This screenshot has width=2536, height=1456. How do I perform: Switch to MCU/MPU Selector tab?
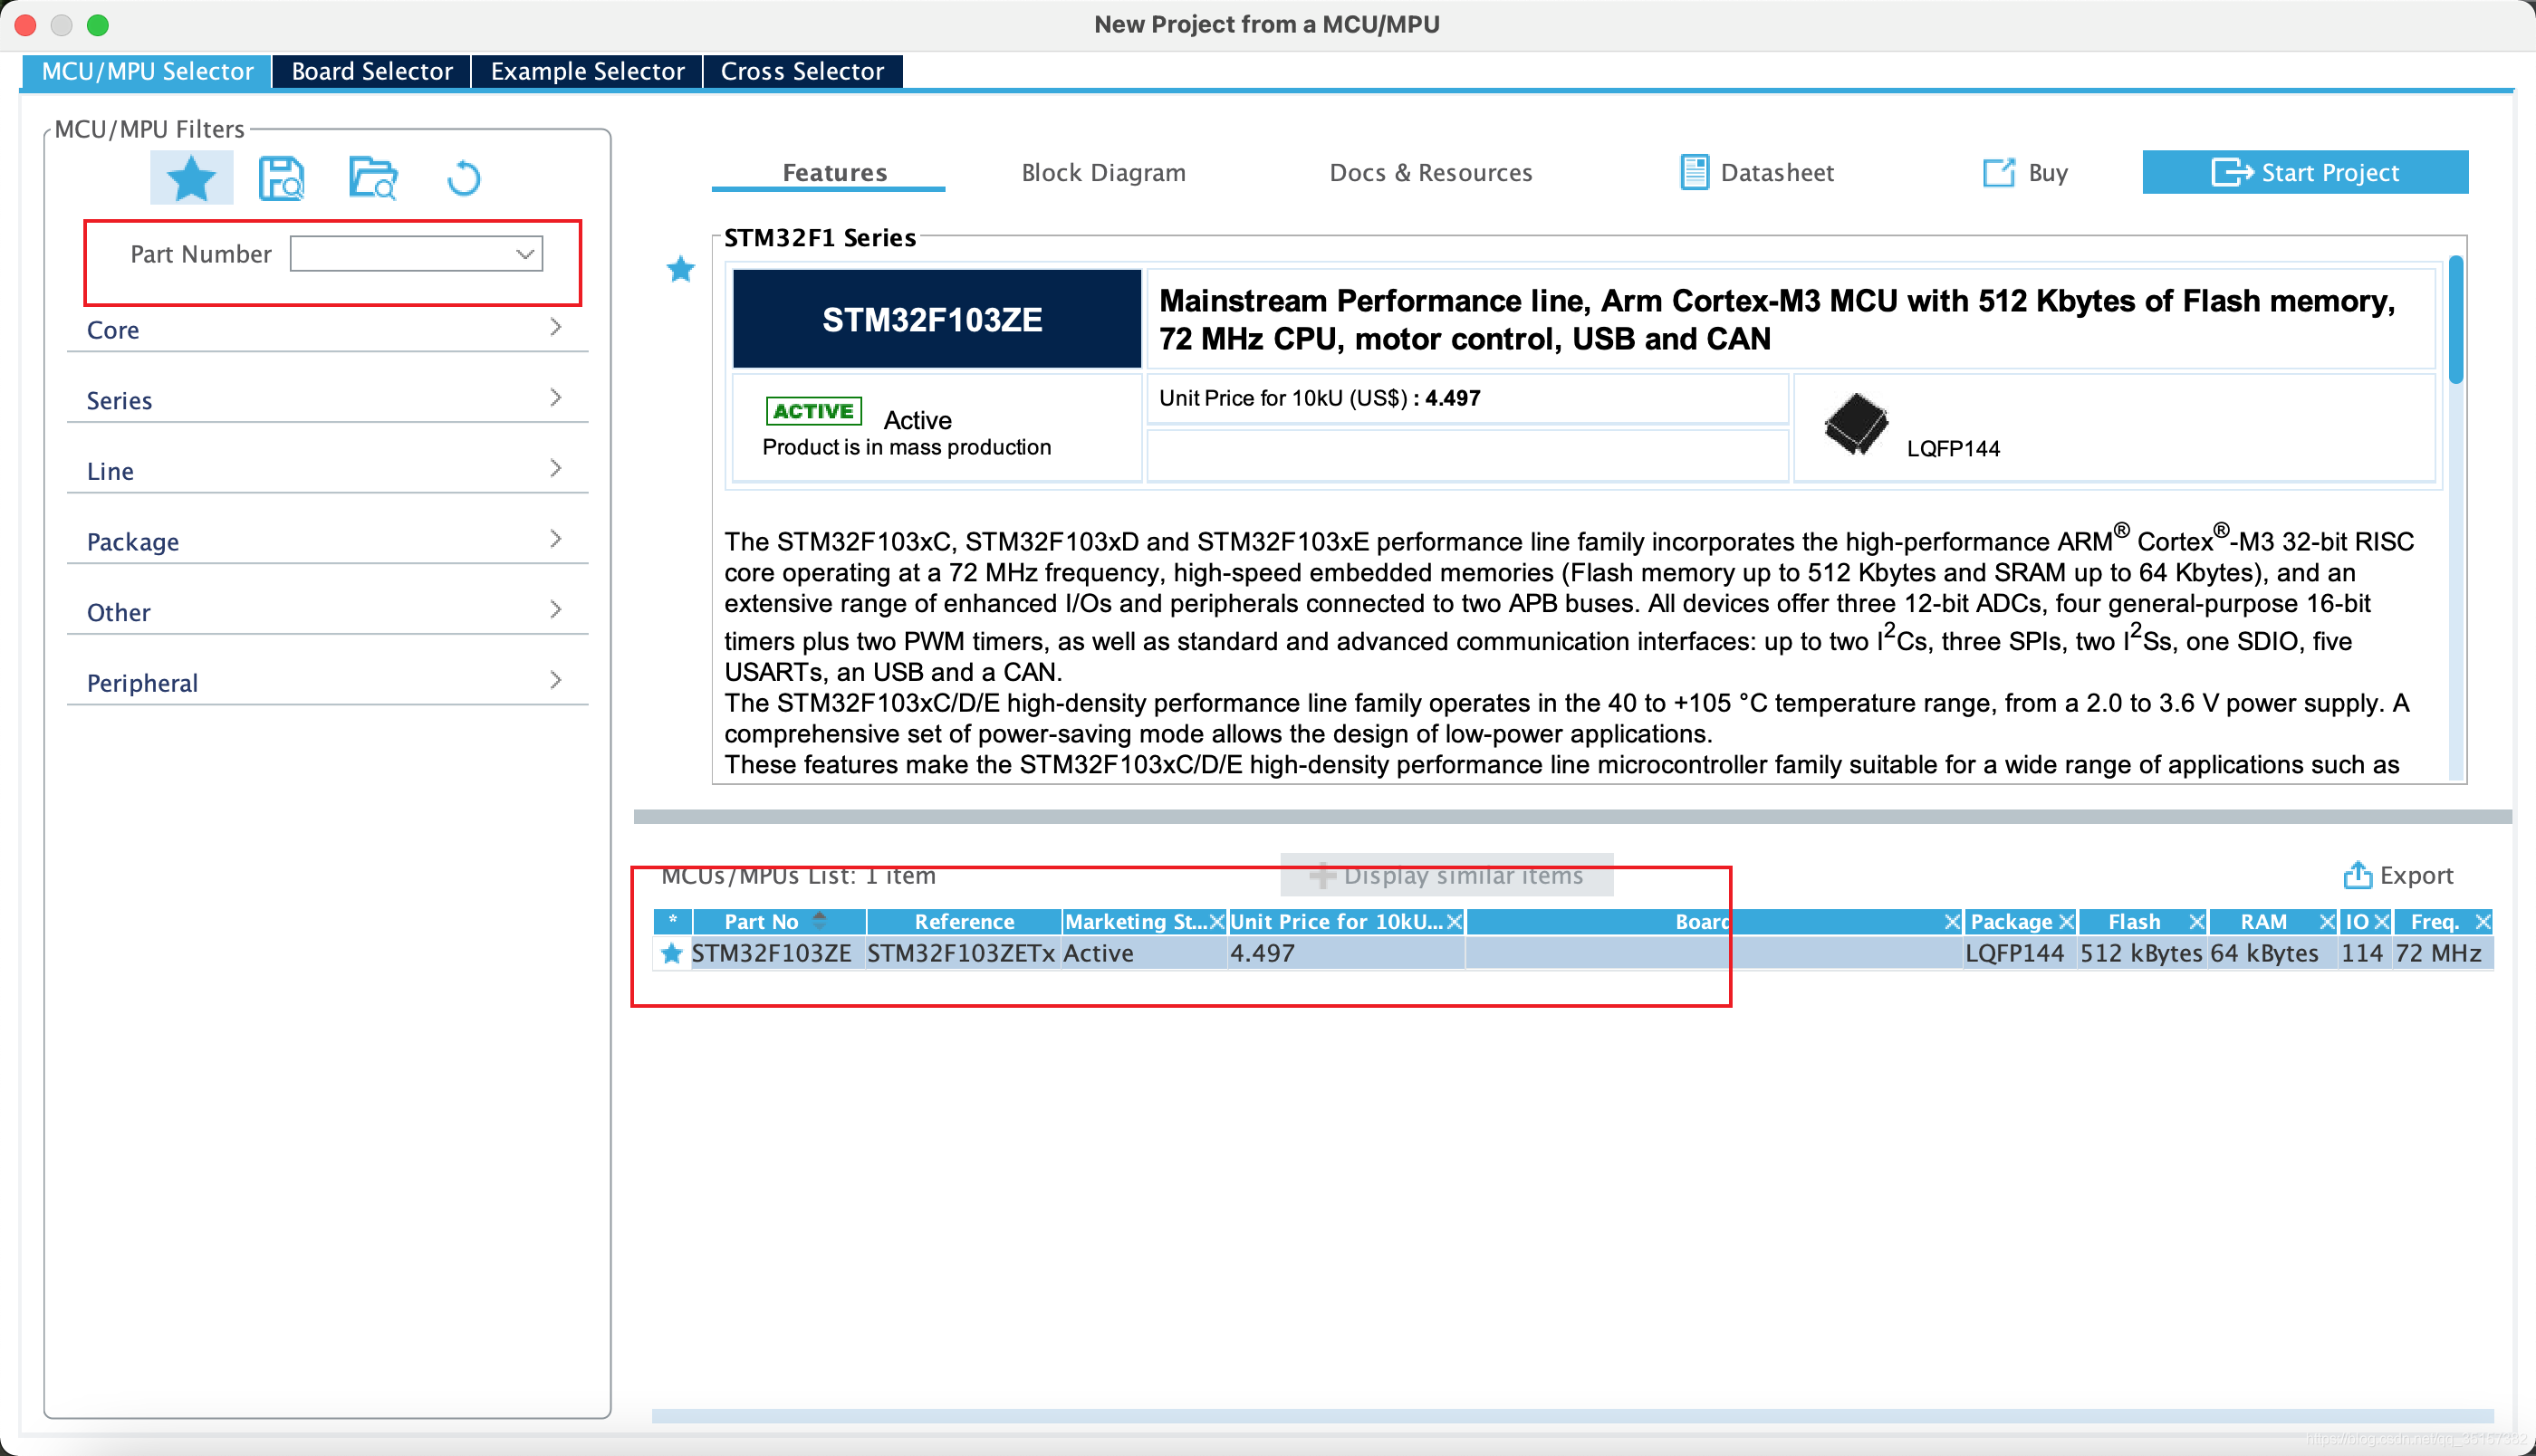click(147, 71)
